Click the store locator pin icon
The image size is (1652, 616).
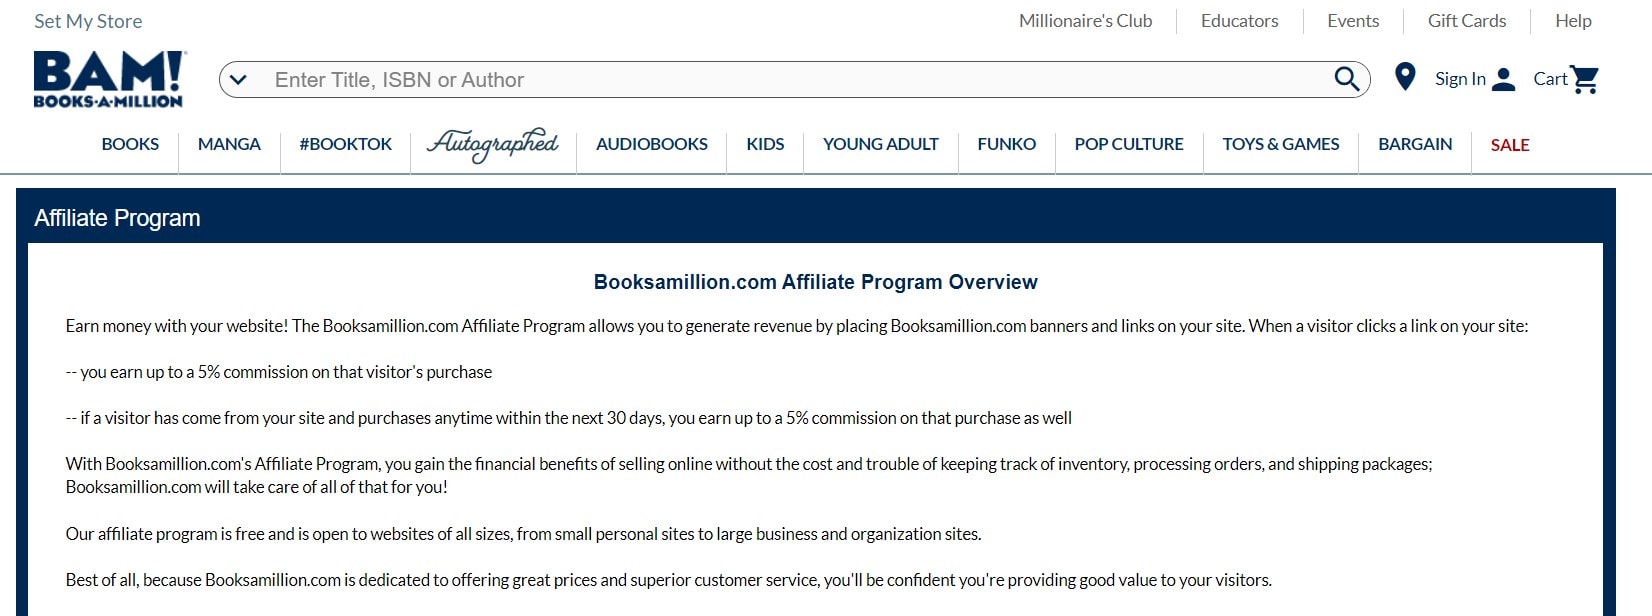tap(1405, 77)
